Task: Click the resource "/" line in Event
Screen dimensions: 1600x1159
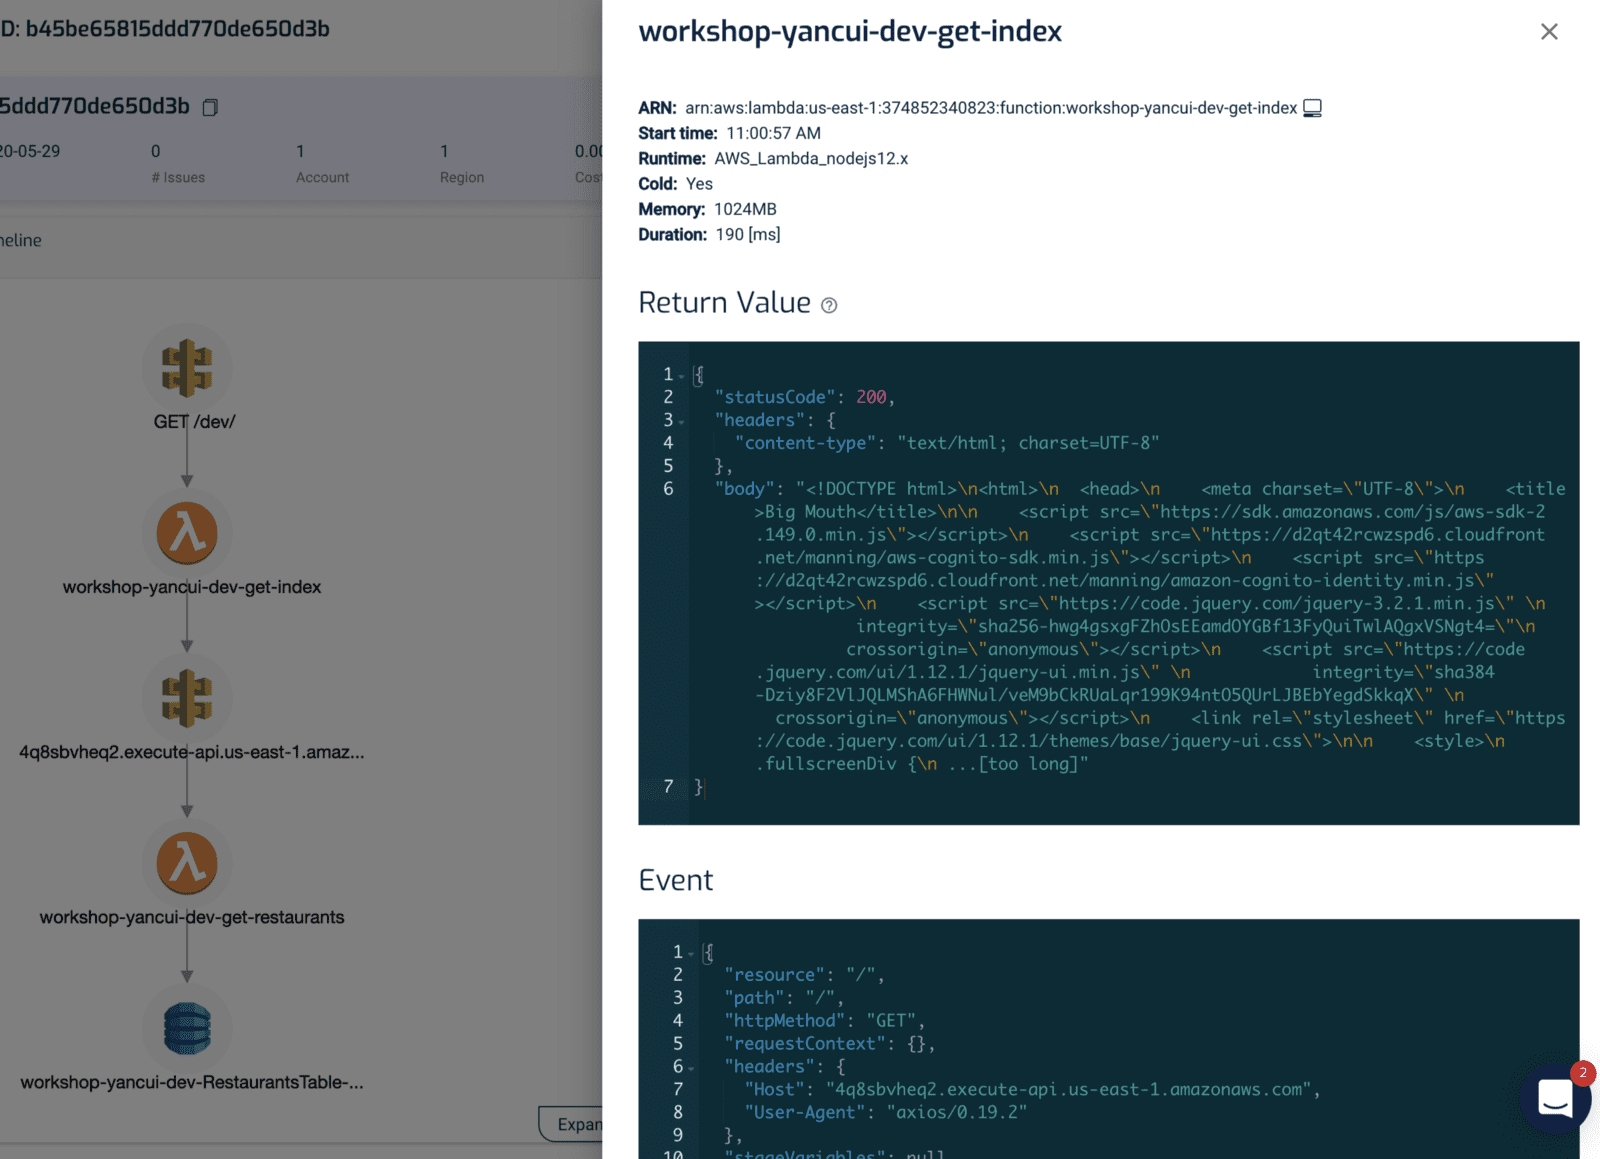Action: click(x=804, y=975)
